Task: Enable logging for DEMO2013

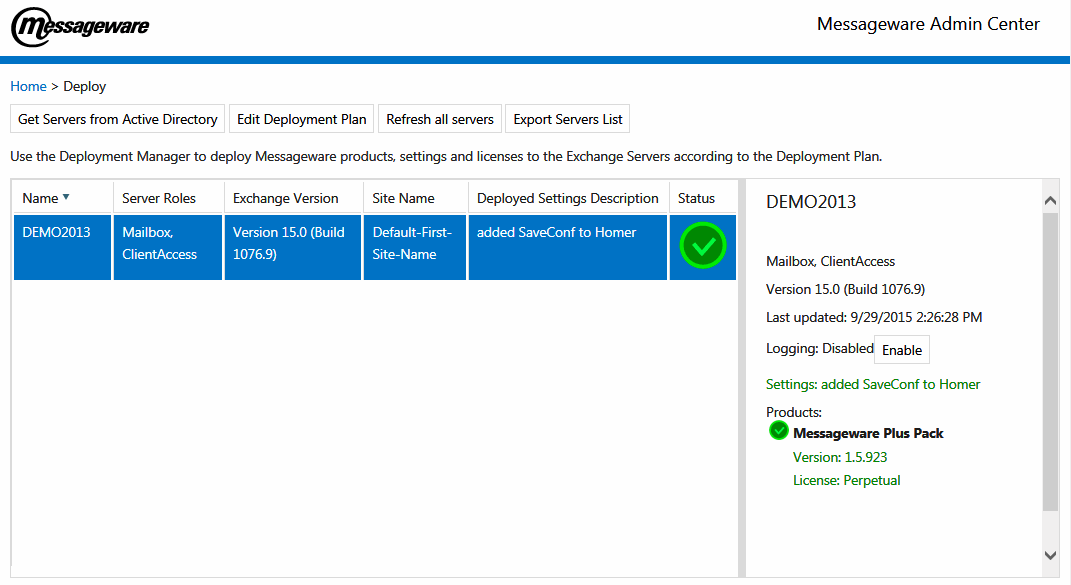Action: click(902, 350)
